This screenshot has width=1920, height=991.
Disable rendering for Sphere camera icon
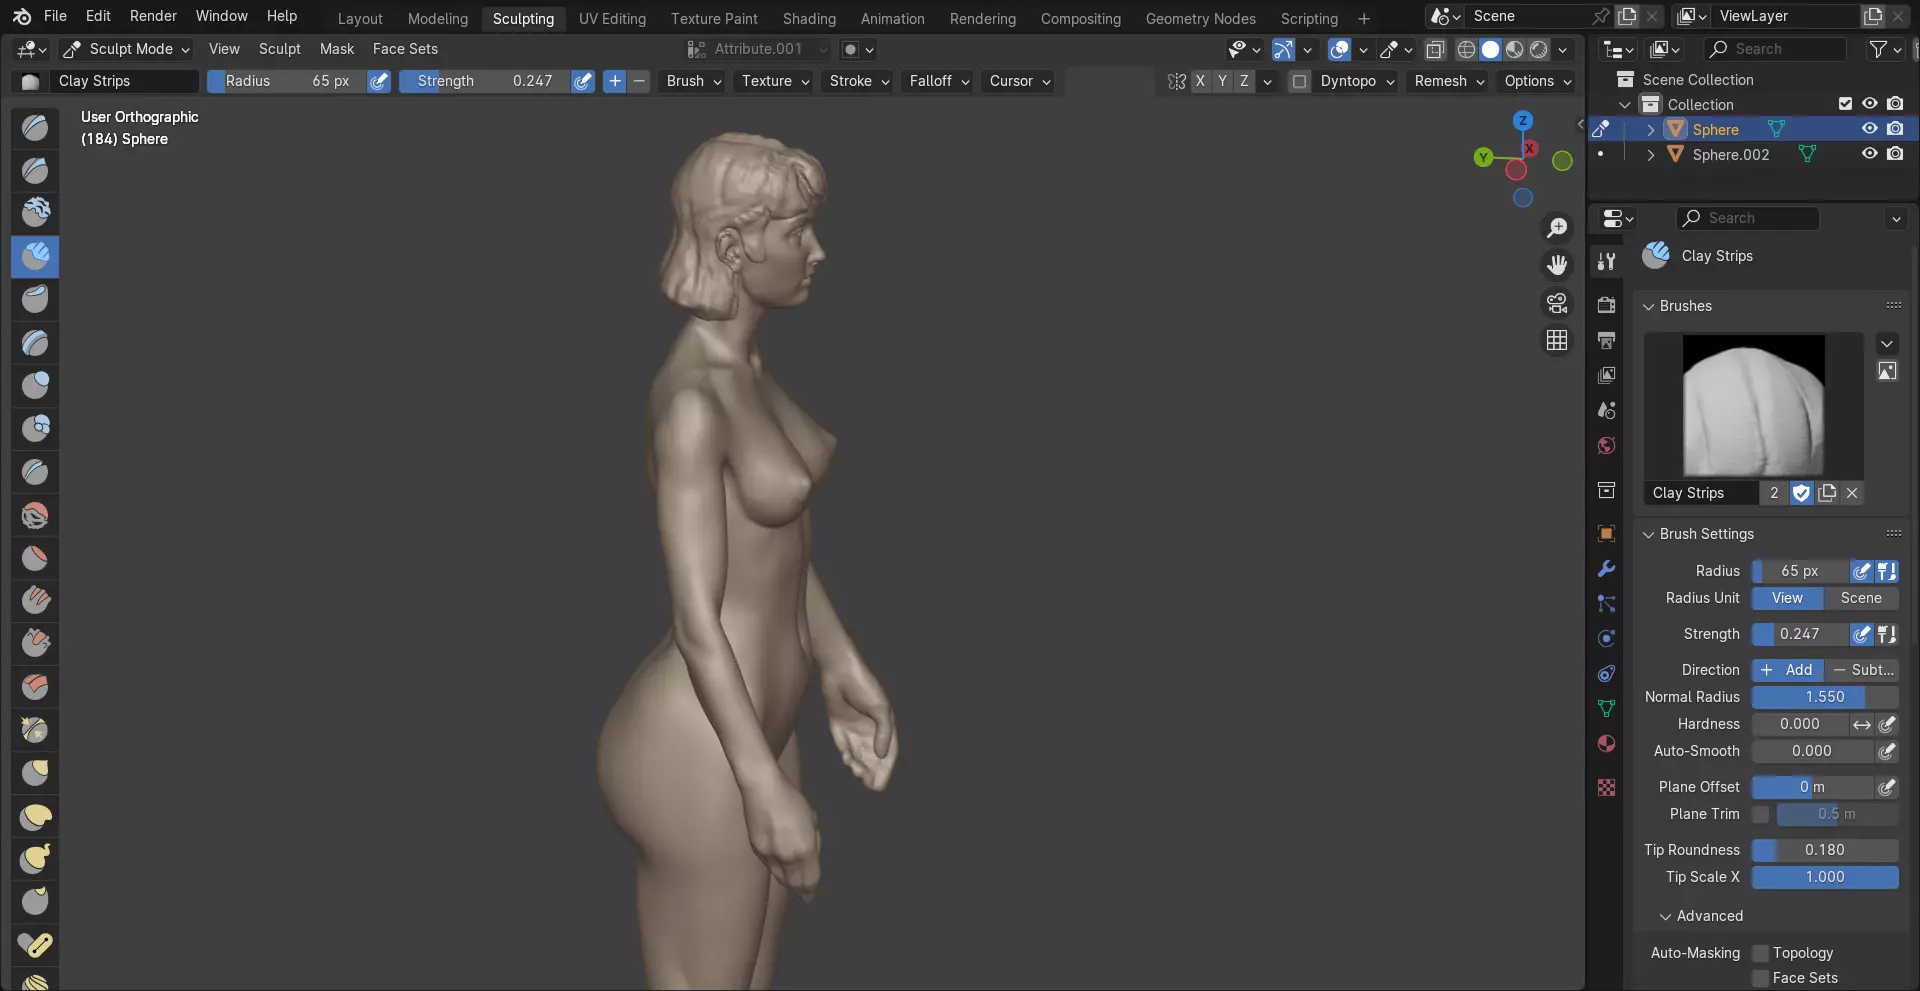tap(1895, 129)
